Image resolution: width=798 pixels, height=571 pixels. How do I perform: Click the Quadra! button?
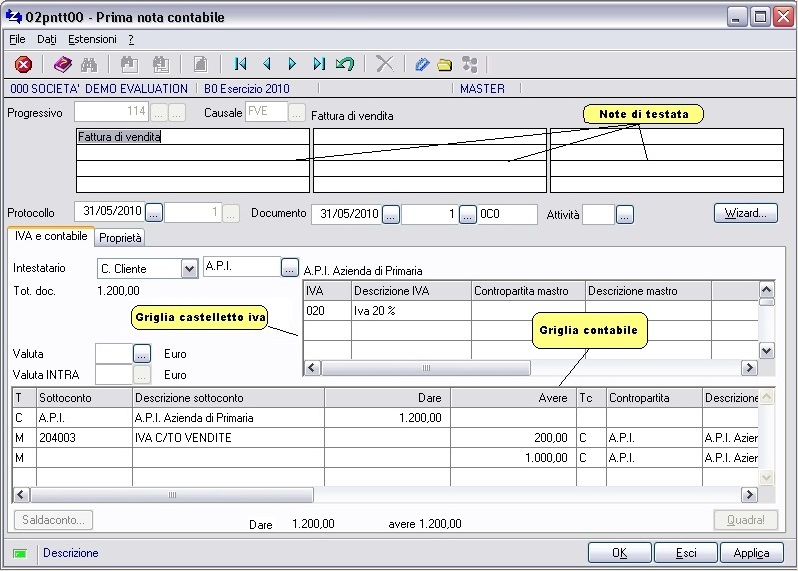tap(746, 520)
